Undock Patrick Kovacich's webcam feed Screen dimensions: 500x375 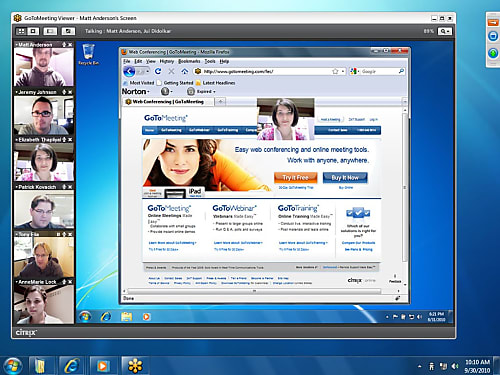pos(64,187)
